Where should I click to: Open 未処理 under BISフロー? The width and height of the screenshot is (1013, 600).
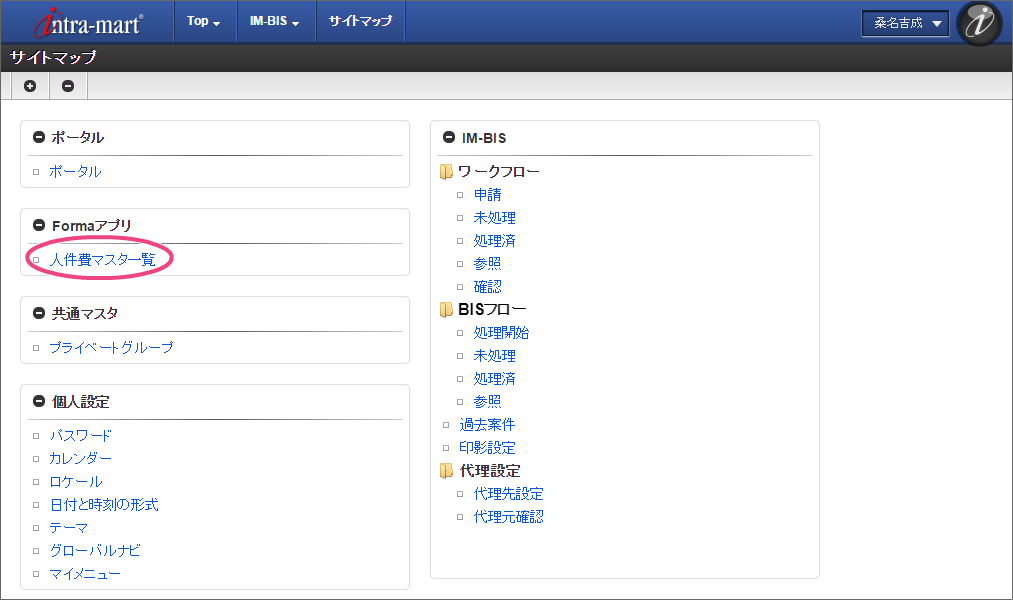click(495, 356)
